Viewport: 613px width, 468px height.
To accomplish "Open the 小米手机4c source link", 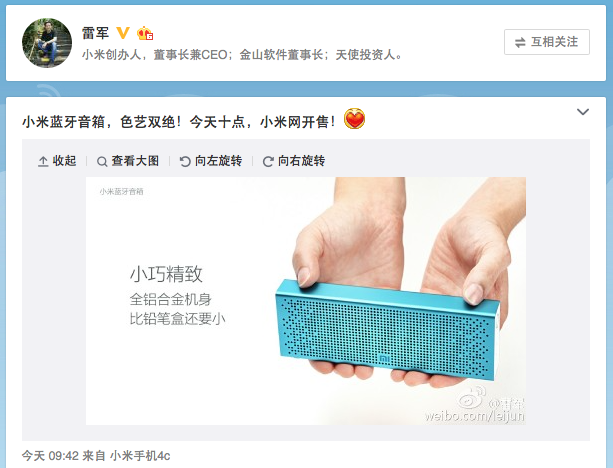I will click(140, 455).
